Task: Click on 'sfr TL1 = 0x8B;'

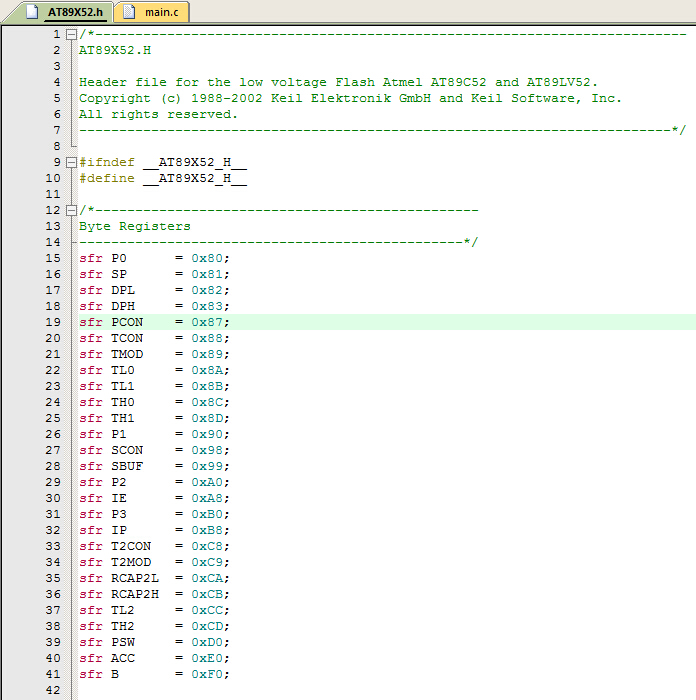Action: (x=154, y=386)
